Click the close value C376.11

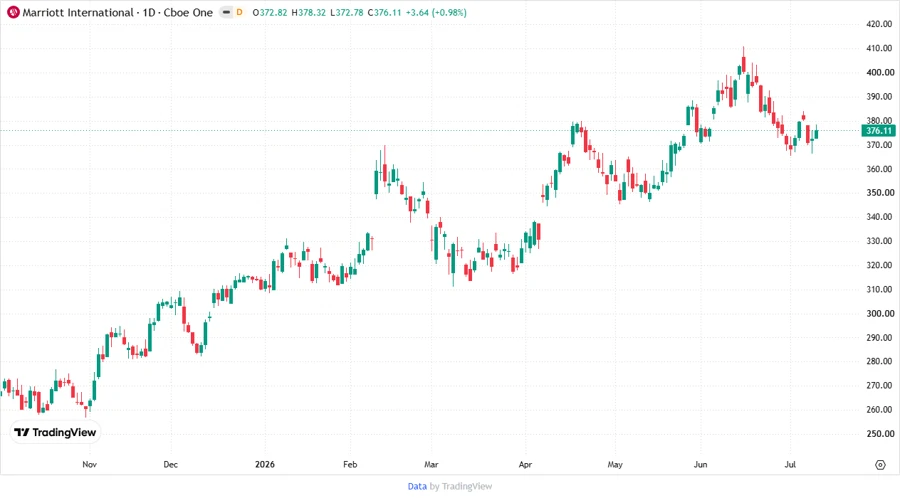[x=384, y=12]
